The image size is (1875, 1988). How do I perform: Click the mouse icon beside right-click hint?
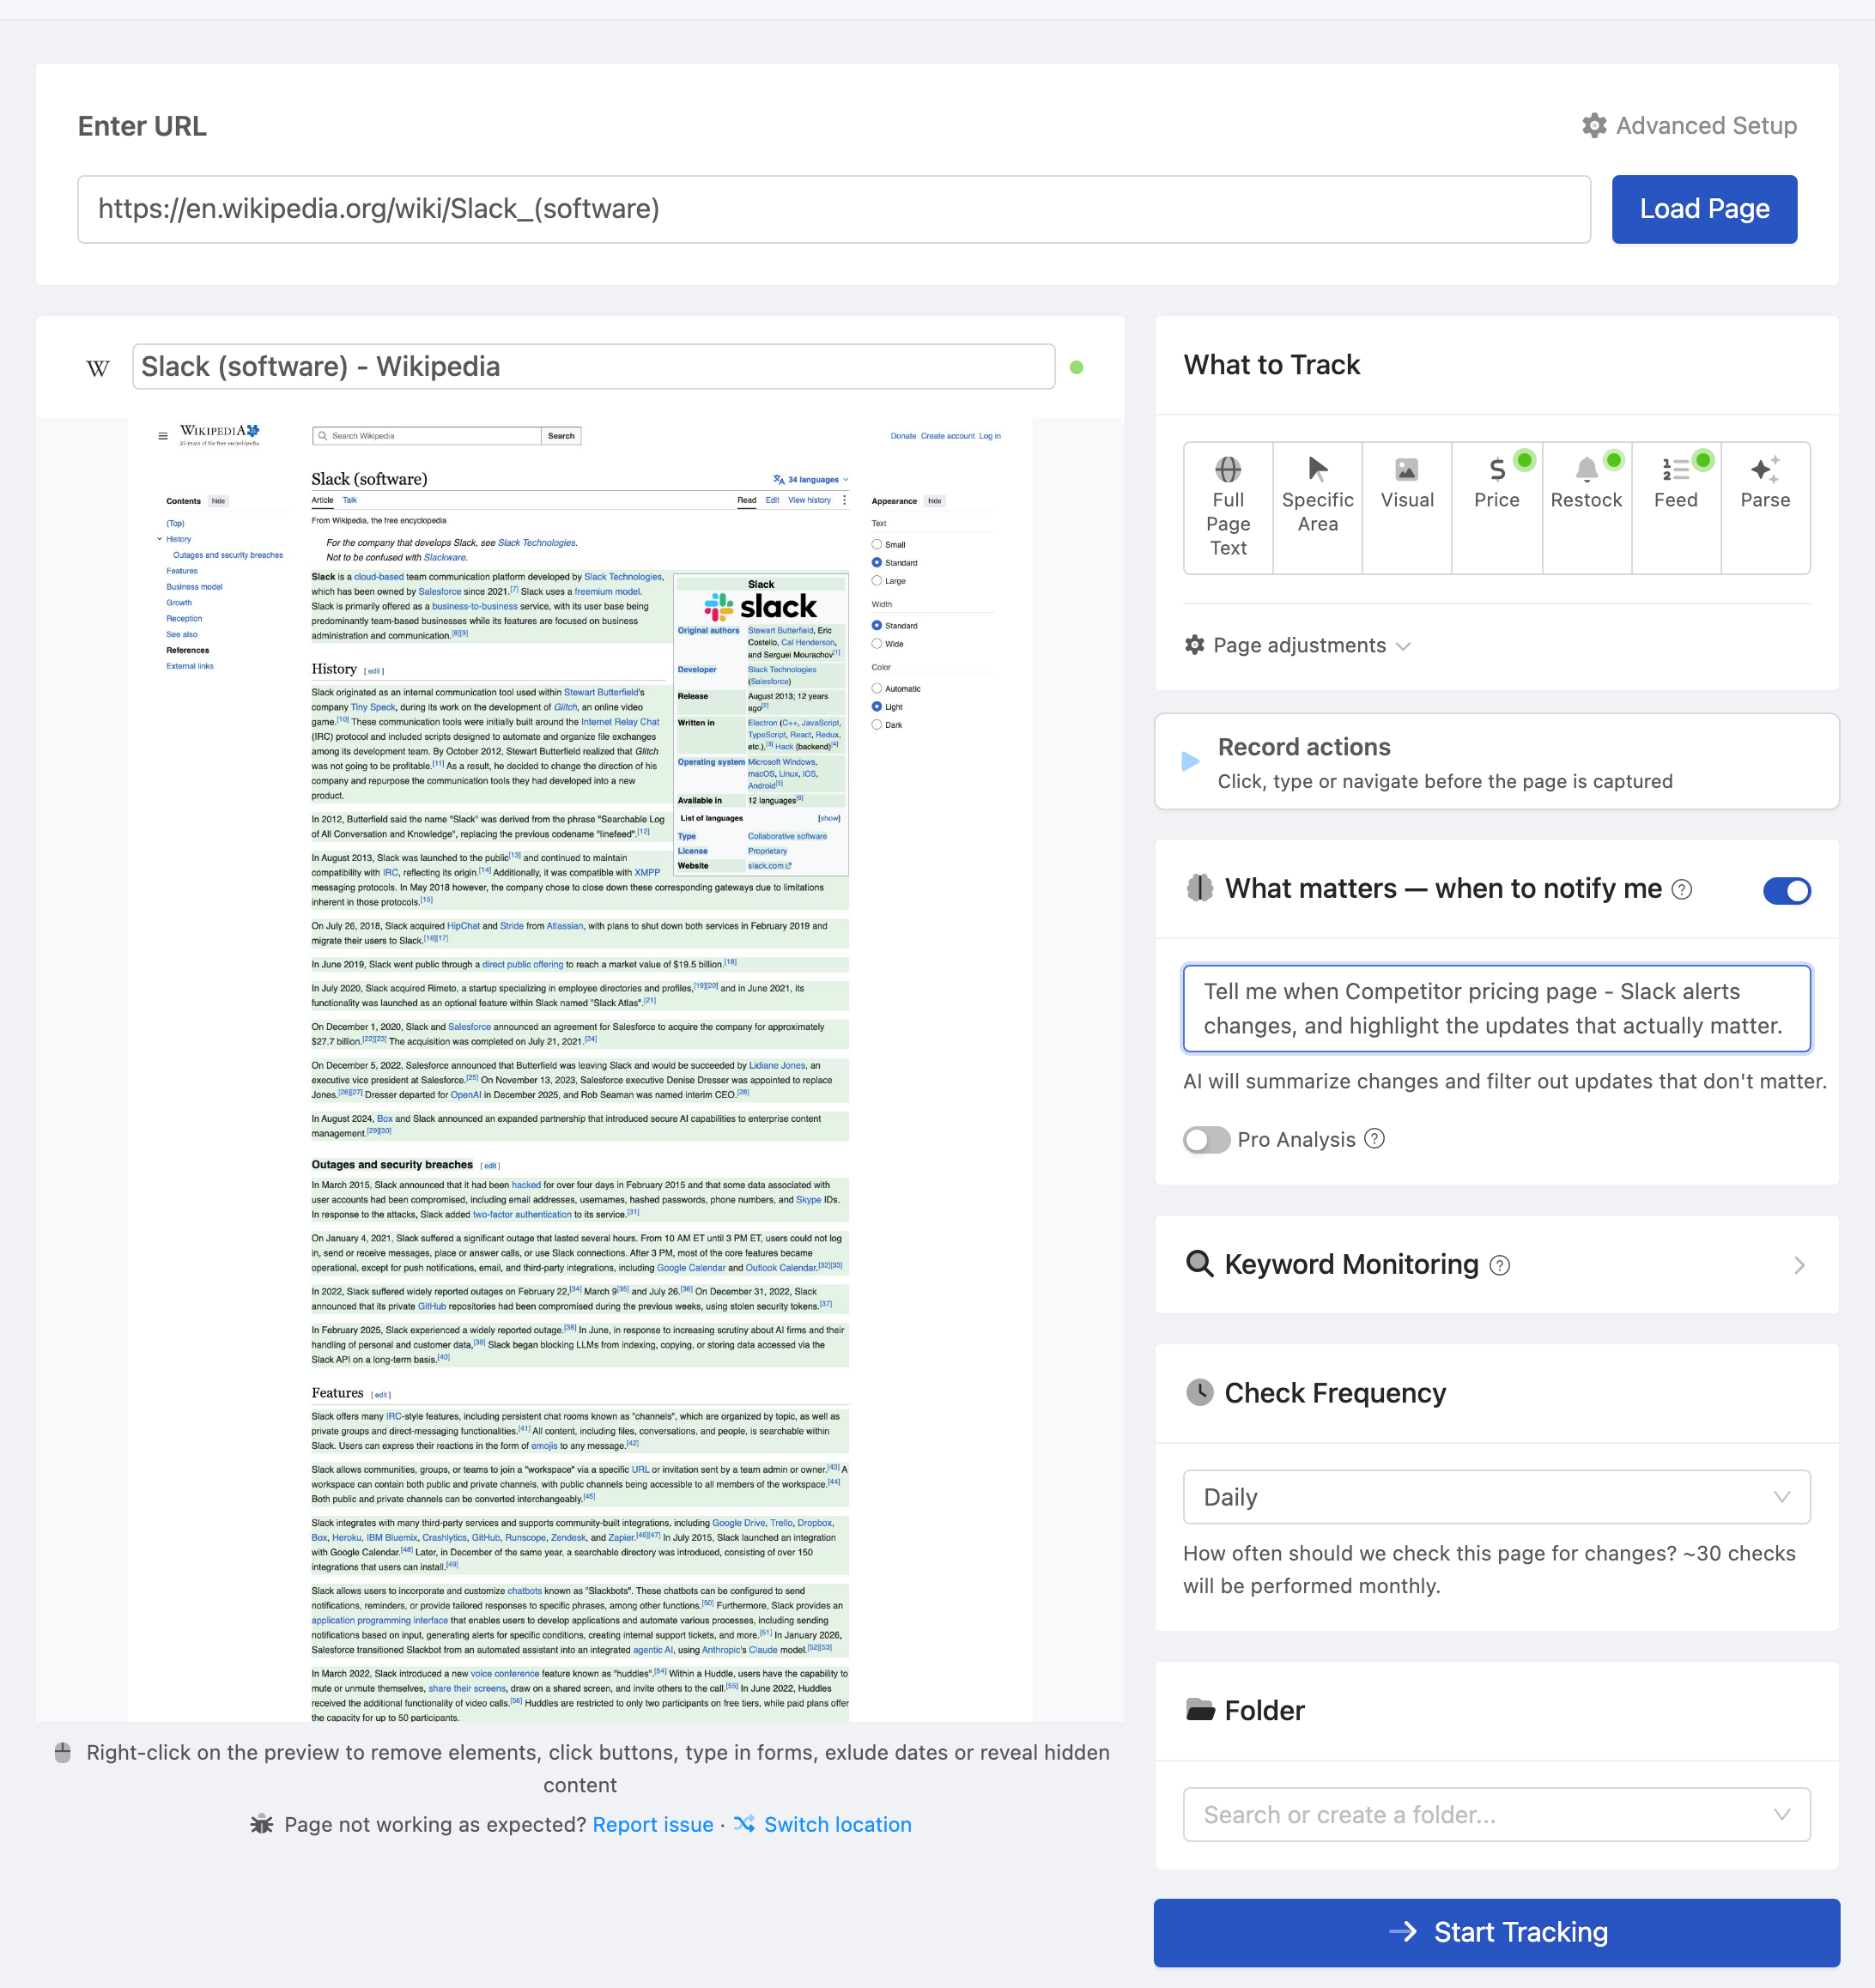[x=62, y=1752]
